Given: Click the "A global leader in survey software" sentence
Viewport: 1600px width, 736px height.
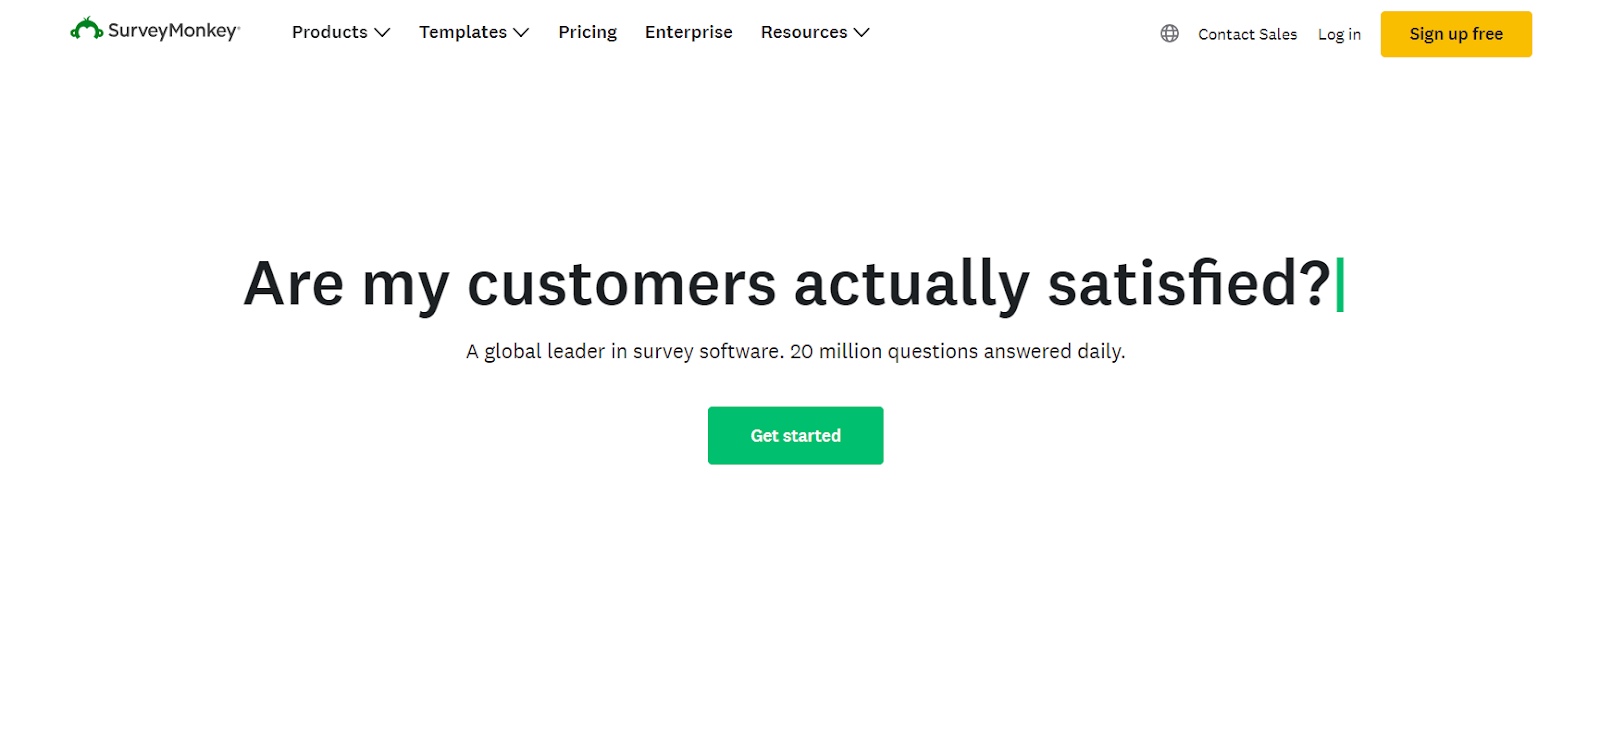Looking at the screenshot, I should click(625, 351).
